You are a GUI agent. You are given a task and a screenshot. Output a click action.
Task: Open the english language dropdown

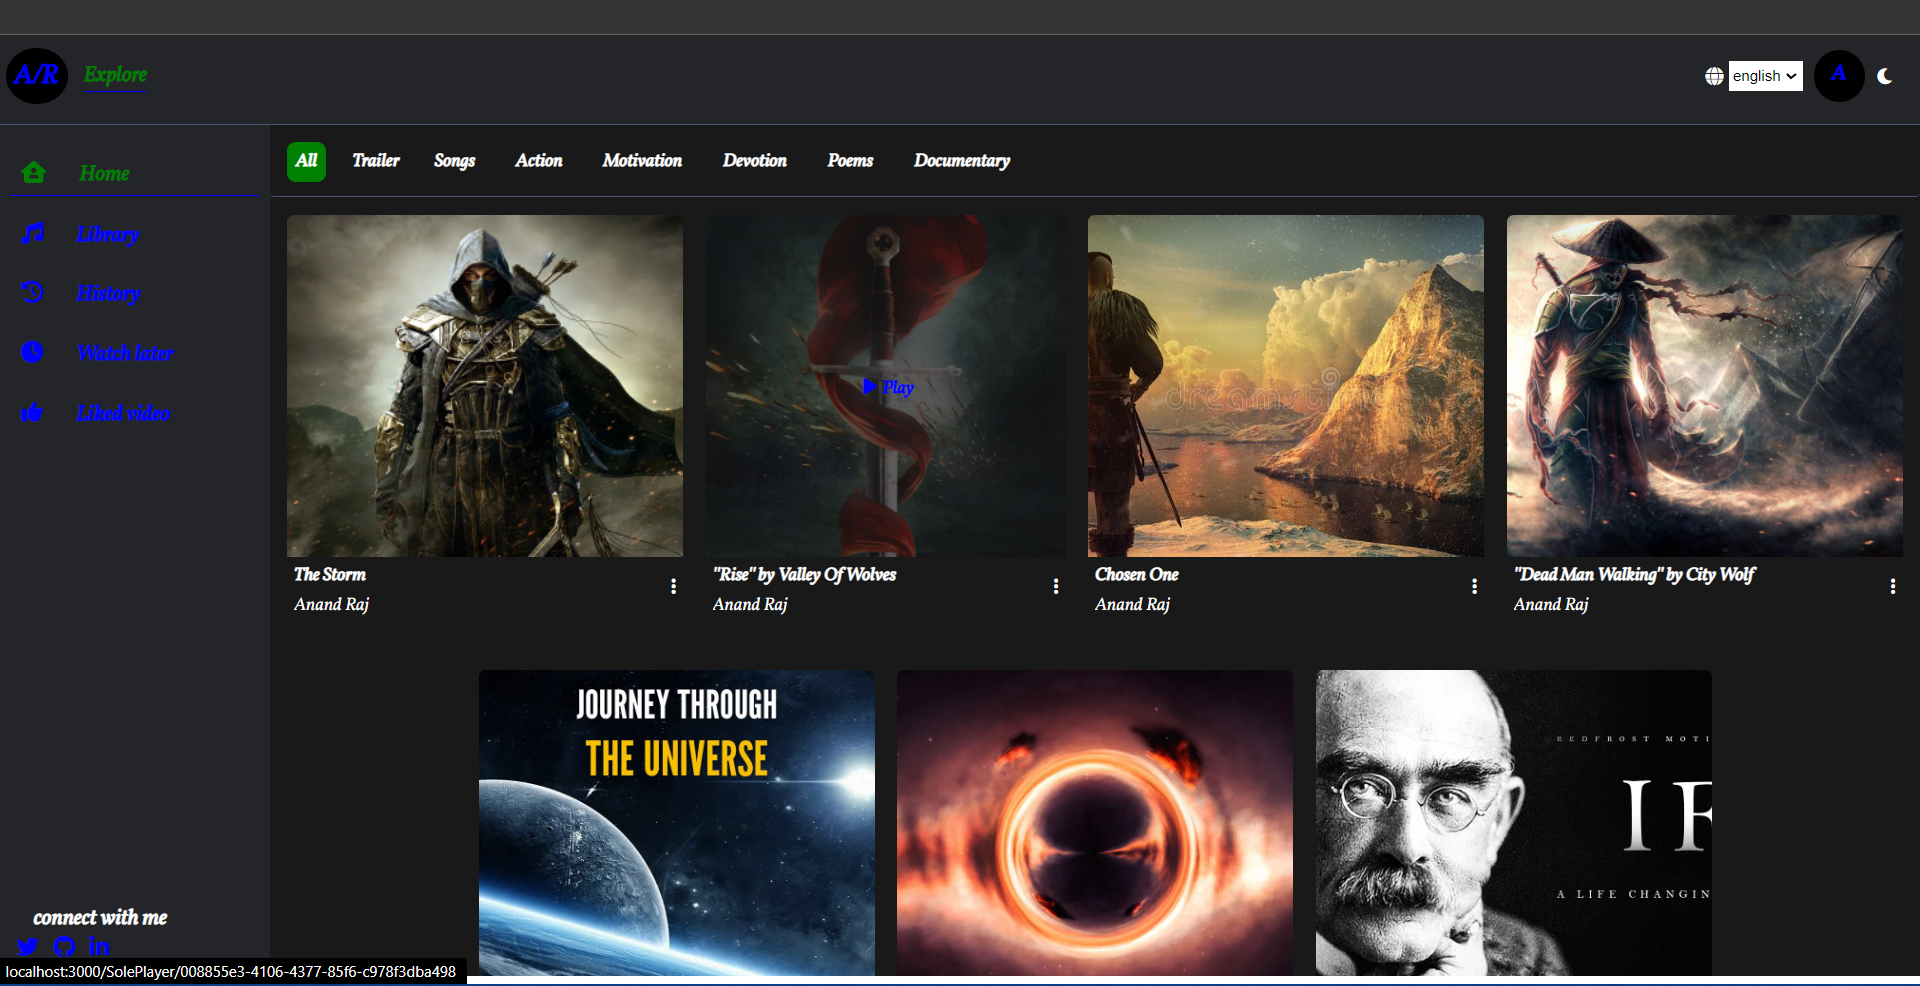(x=1765, y=76)
